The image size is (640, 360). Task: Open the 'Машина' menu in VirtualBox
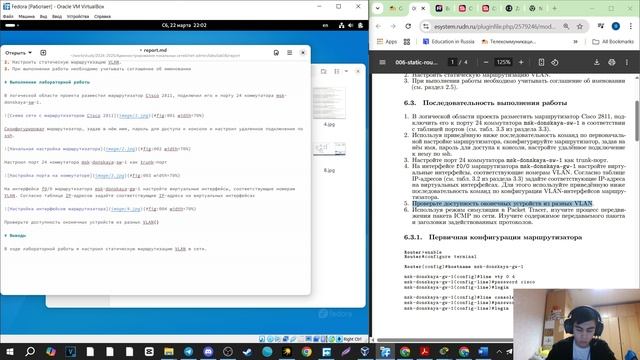[x=27, y=17]
